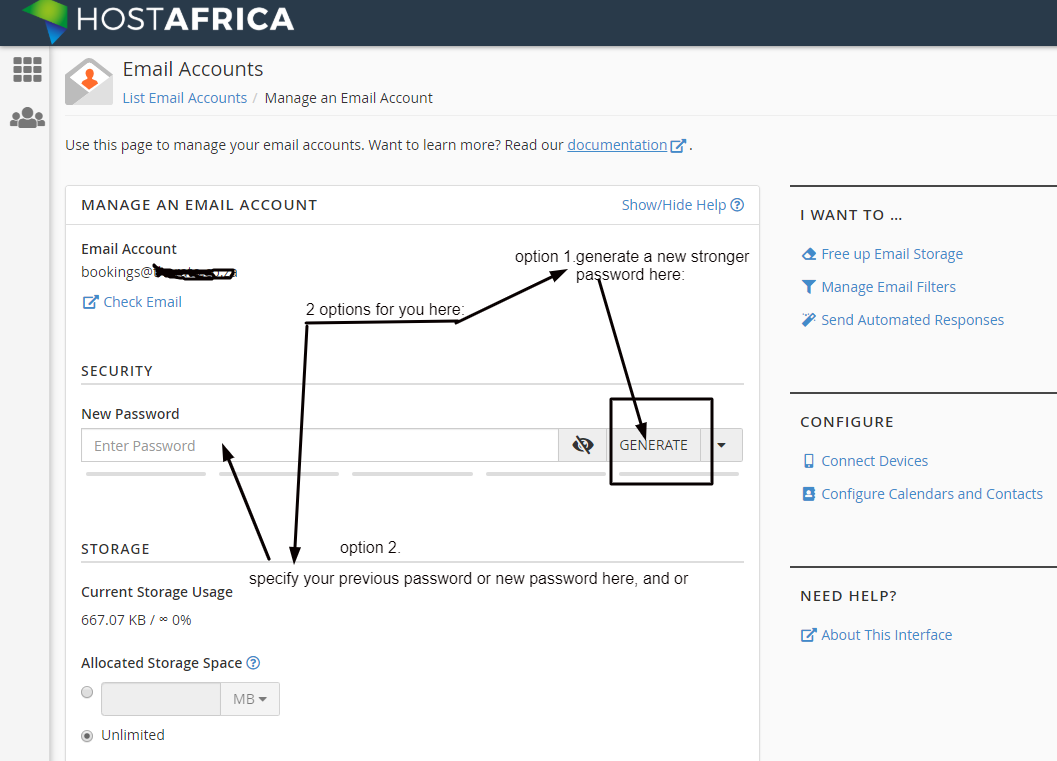Open Manage Email Filters
The width and height of the screenshot is (1057, 761).
pyautogui.click(x=888, y=287)
